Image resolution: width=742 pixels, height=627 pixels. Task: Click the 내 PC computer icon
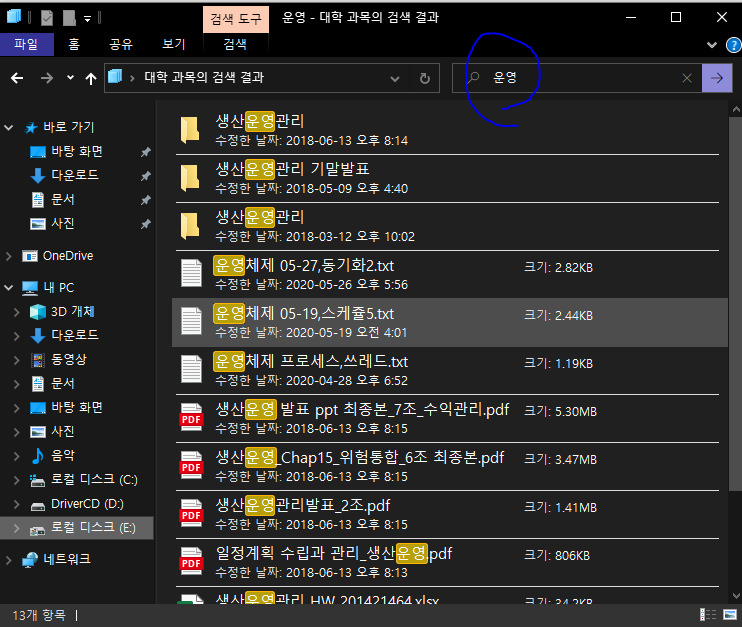[30, 288]
